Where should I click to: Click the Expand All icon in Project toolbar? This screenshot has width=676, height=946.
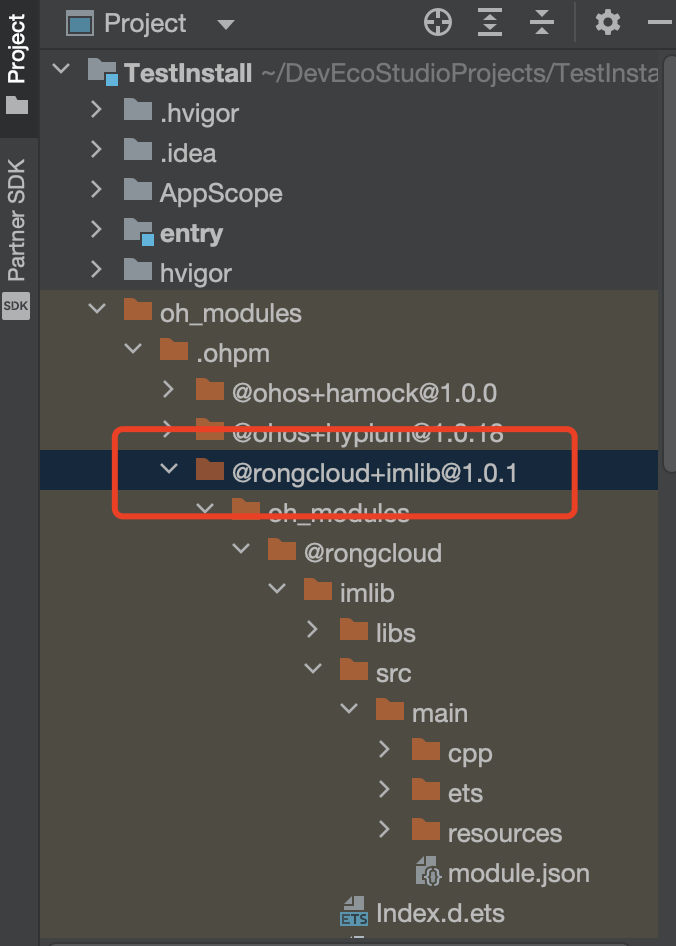(489, 23)
